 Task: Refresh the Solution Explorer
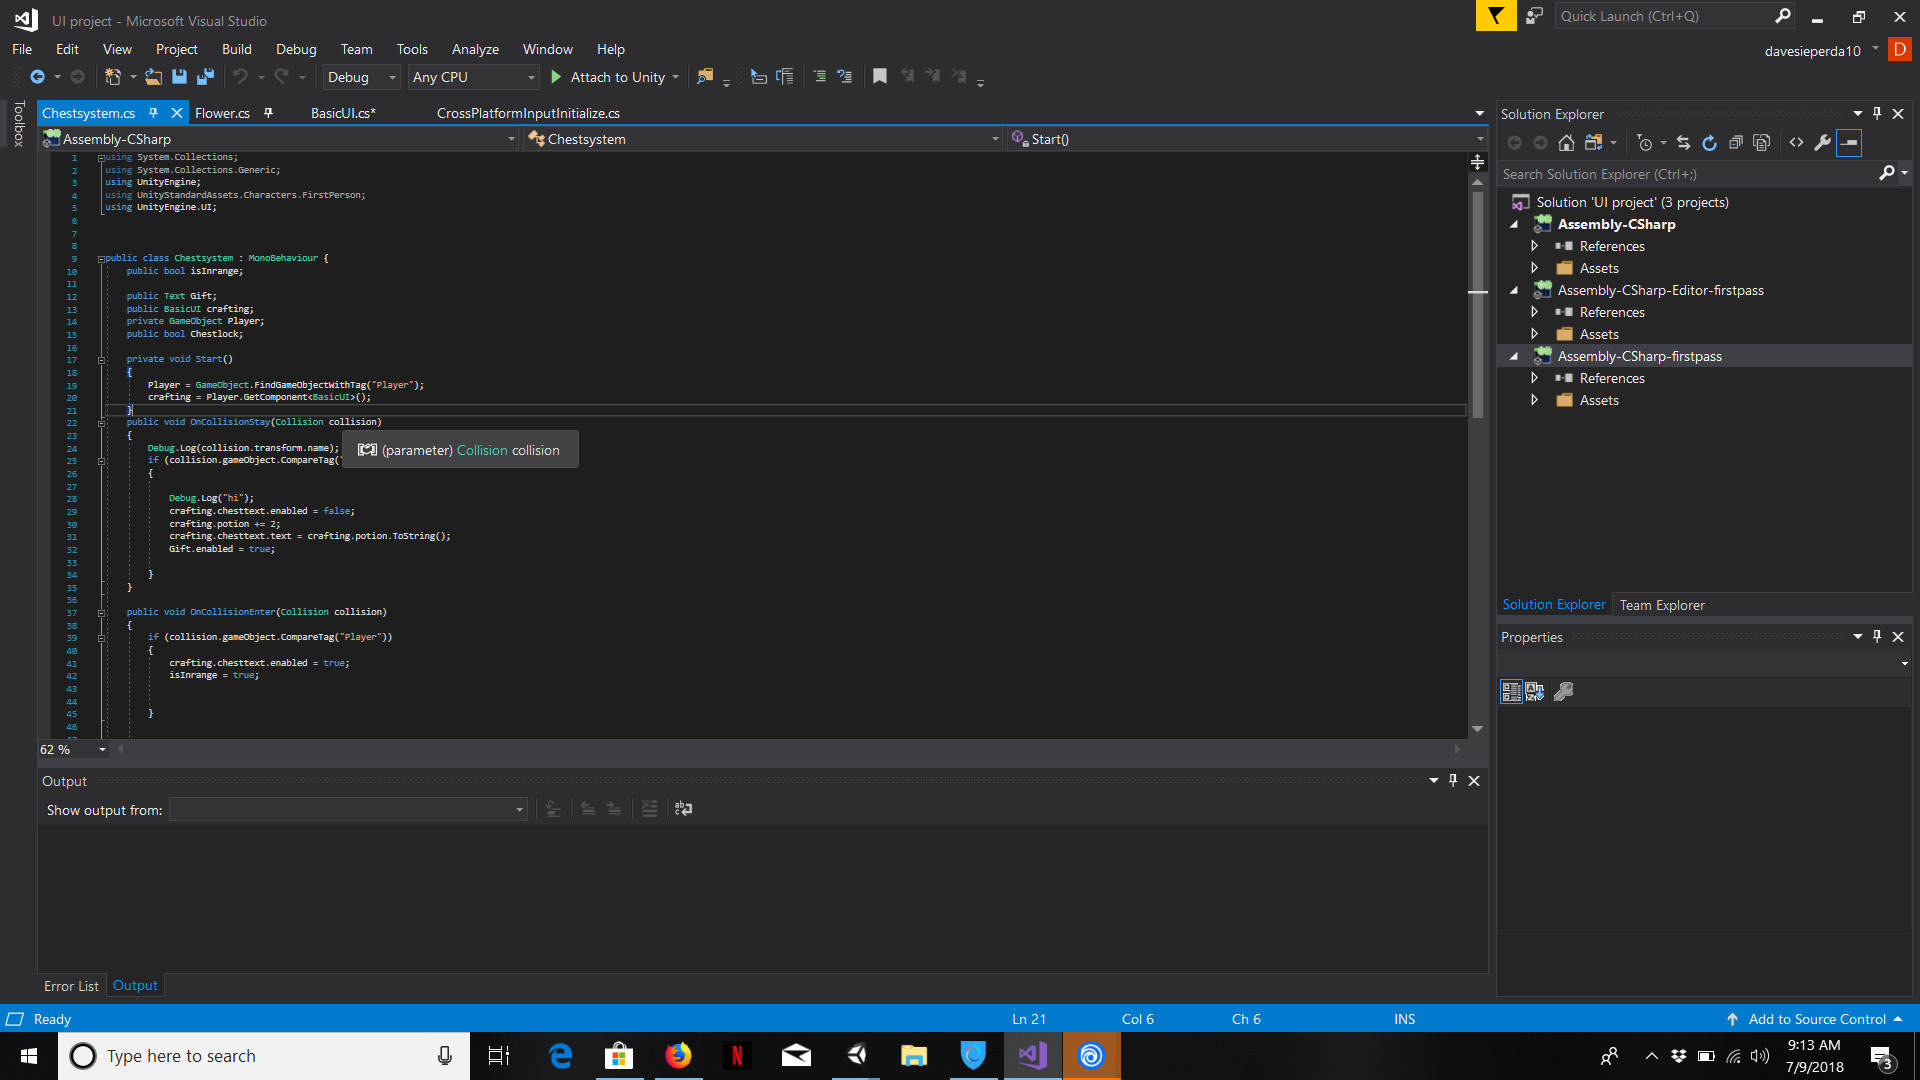(1709, 143)
